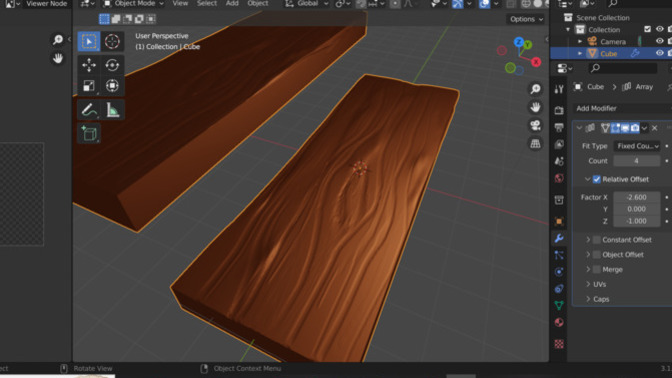The width and height of the screenshot is (672, 378).
Task: Expand Cube in outliner
Action: 580,54
